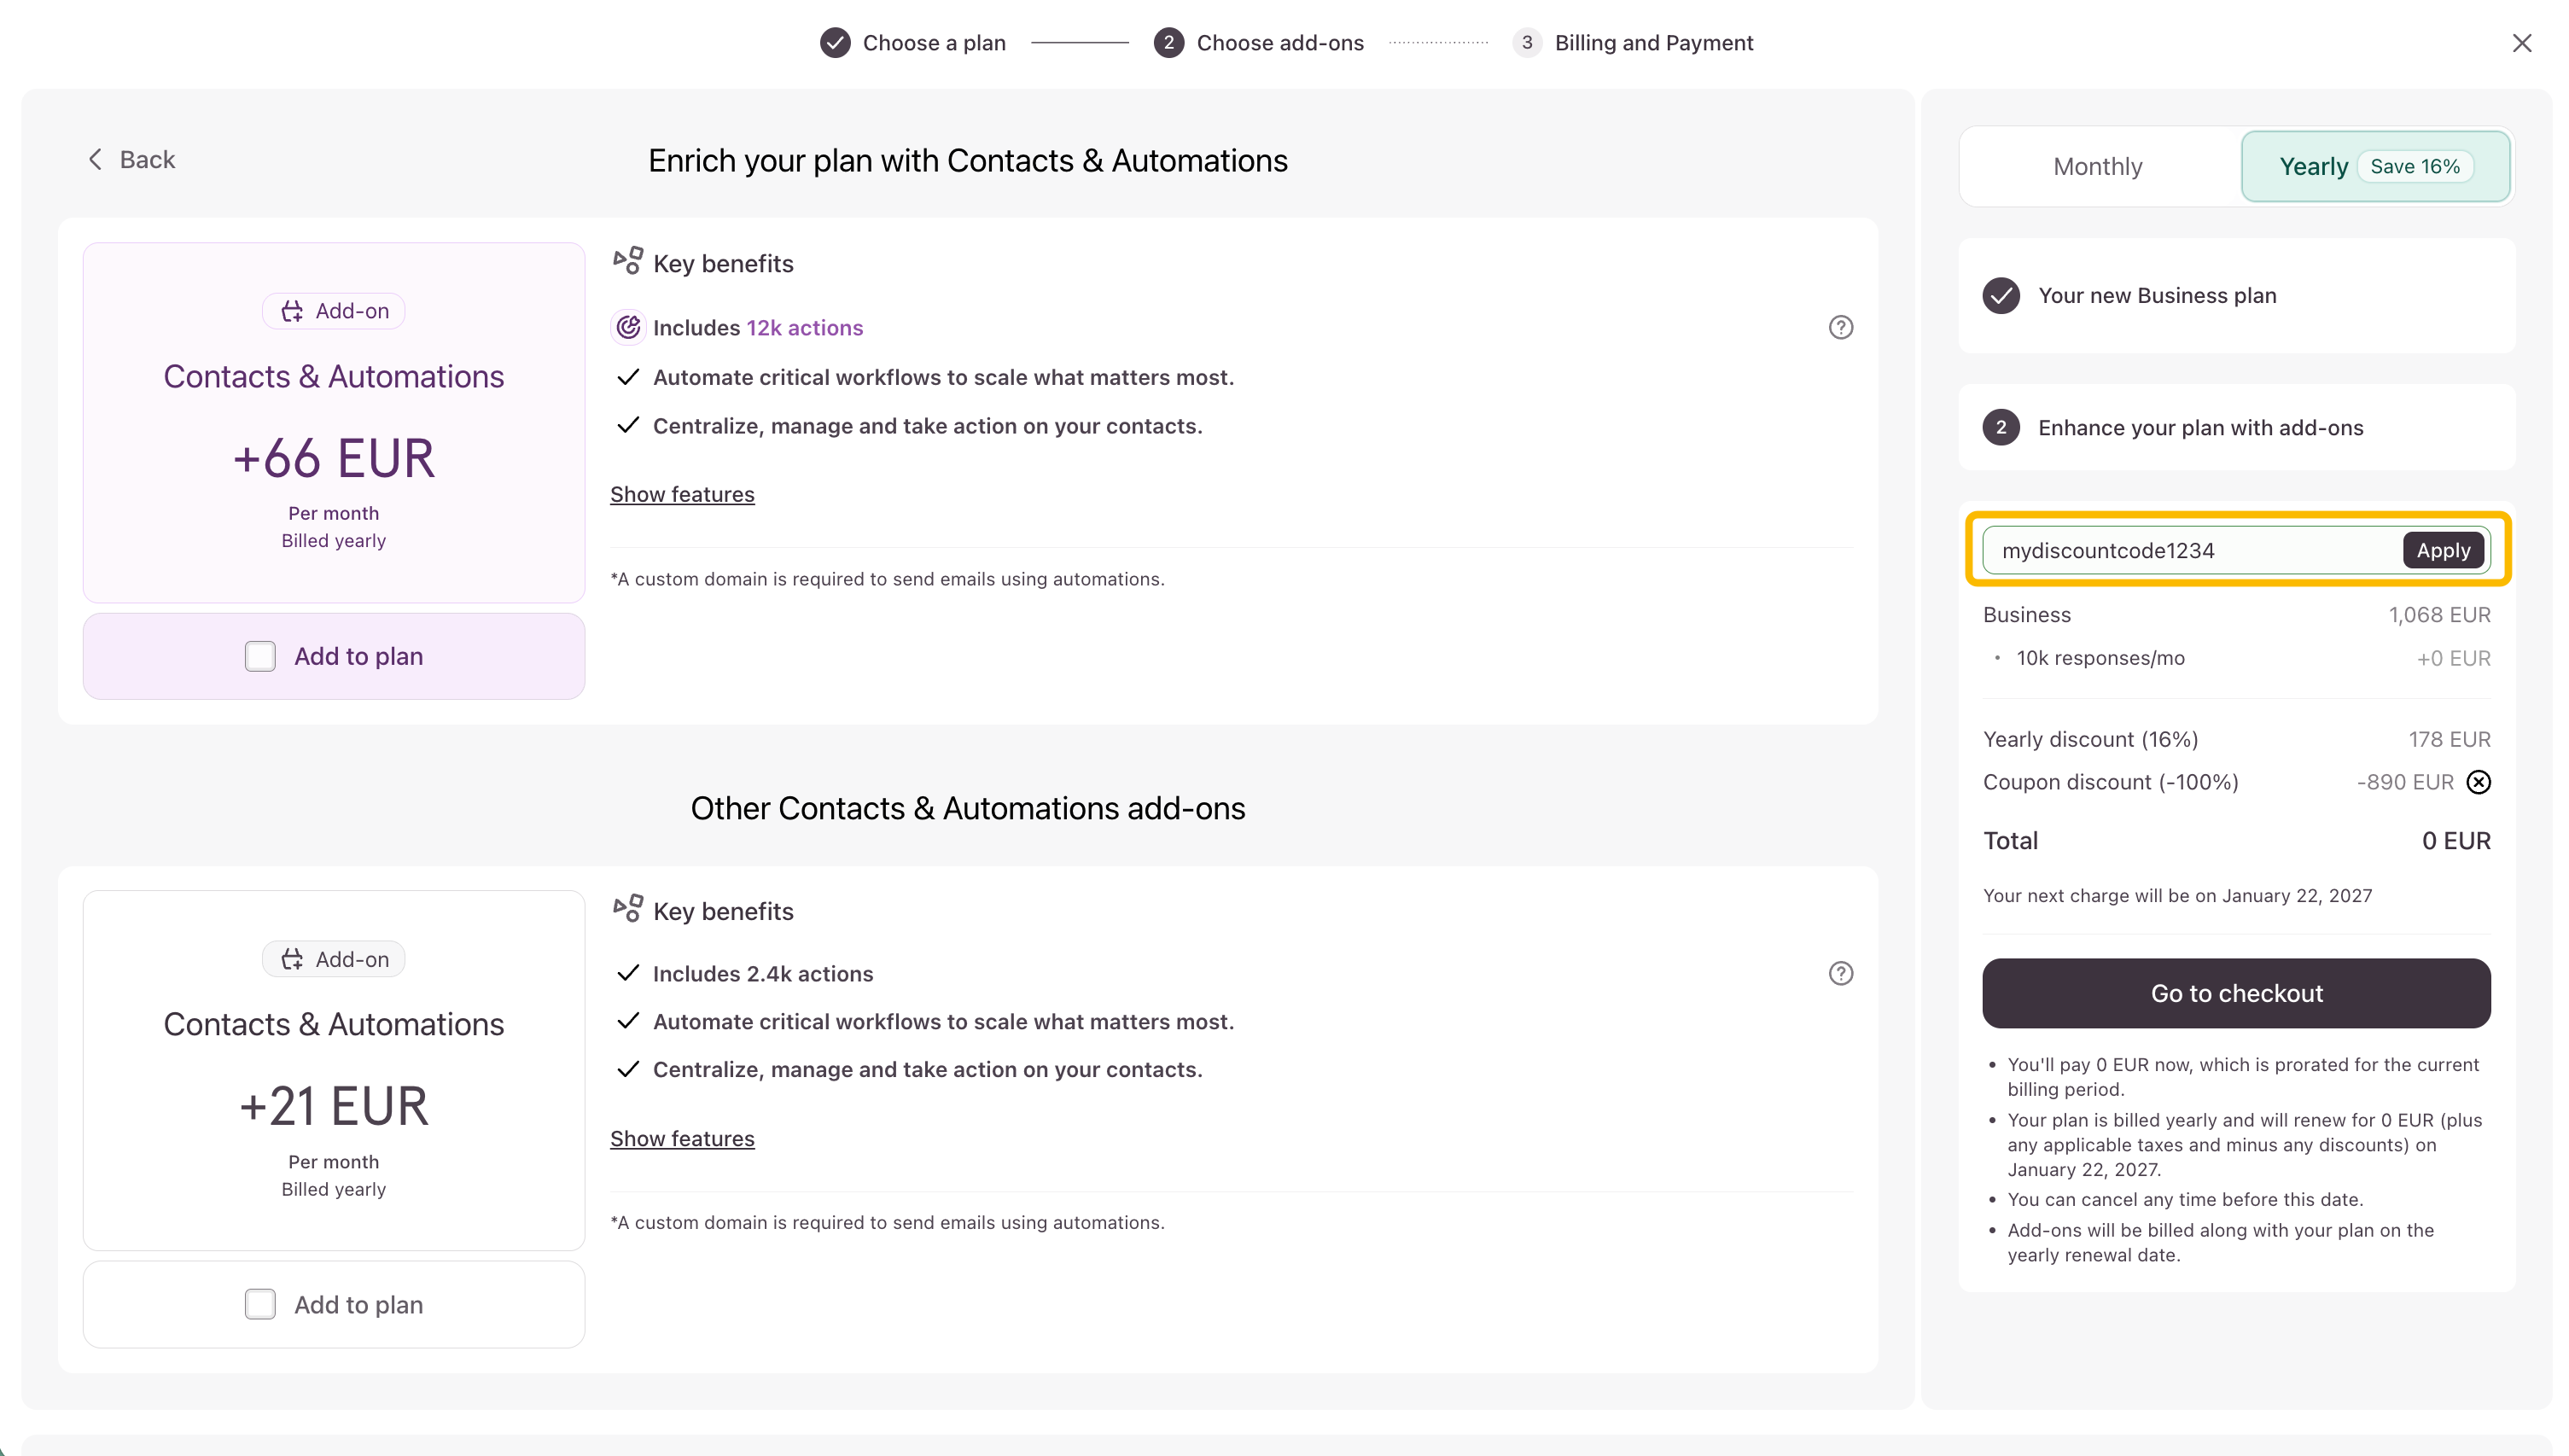
Task: Expand Show features for 2.4k actions add-on
Action: click(682, 1139)
